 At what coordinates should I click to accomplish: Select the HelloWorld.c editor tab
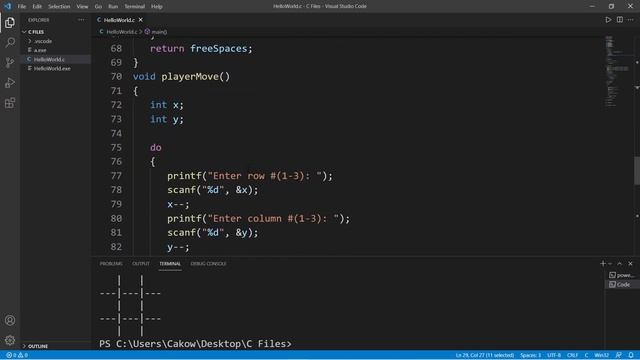pyautogui.click(x=119, y=20)
